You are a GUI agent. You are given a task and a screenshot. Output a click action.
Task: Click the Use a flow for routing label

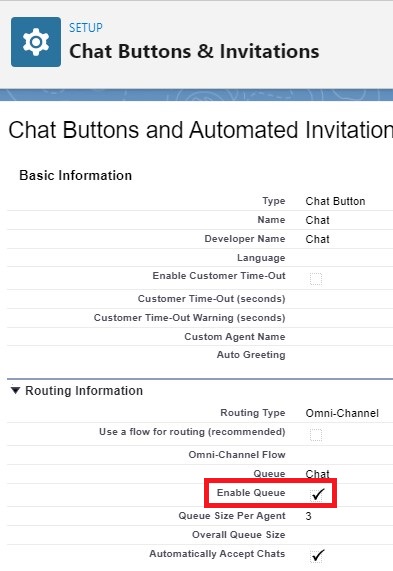192,432
